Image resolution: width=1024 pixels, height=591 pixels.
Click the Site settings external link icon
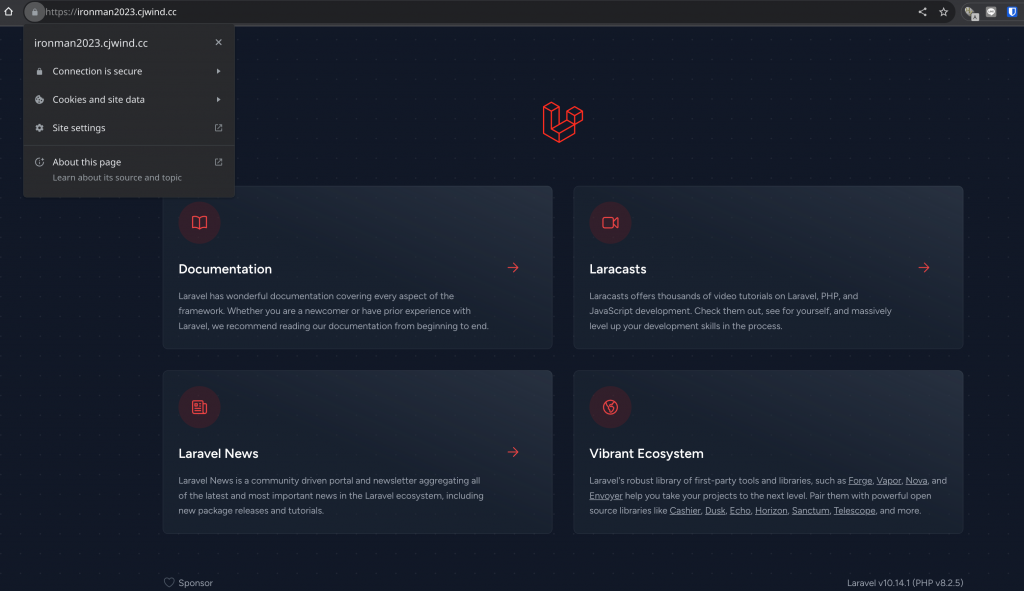tap(218, 128)
